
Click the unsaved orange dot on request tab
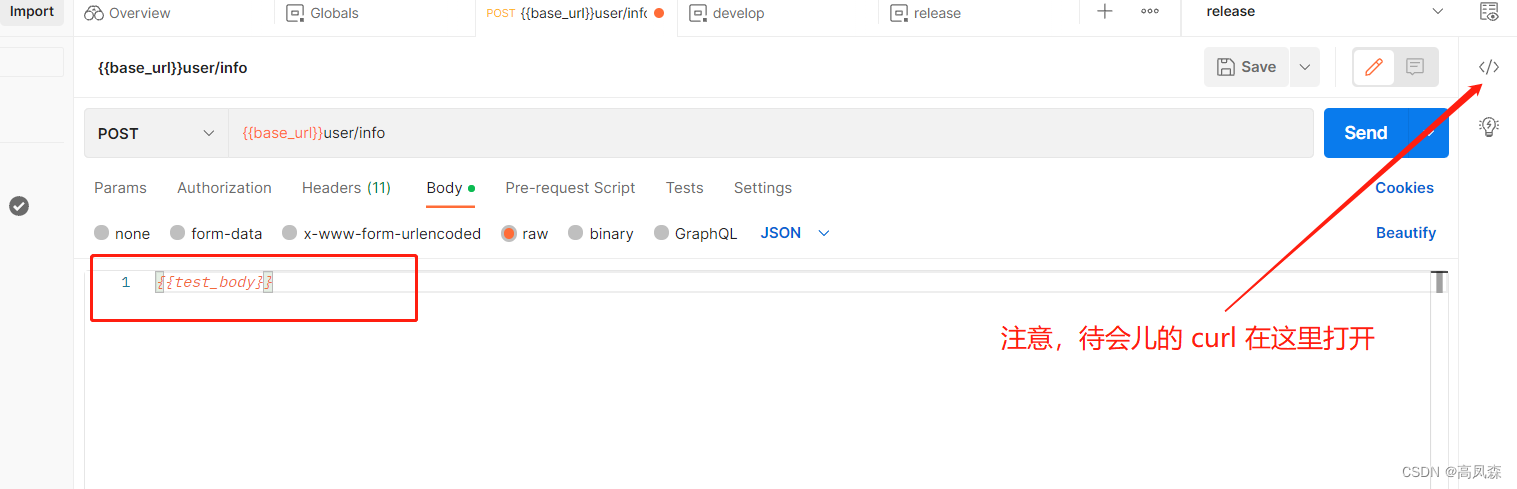click(x=659, y=13)
